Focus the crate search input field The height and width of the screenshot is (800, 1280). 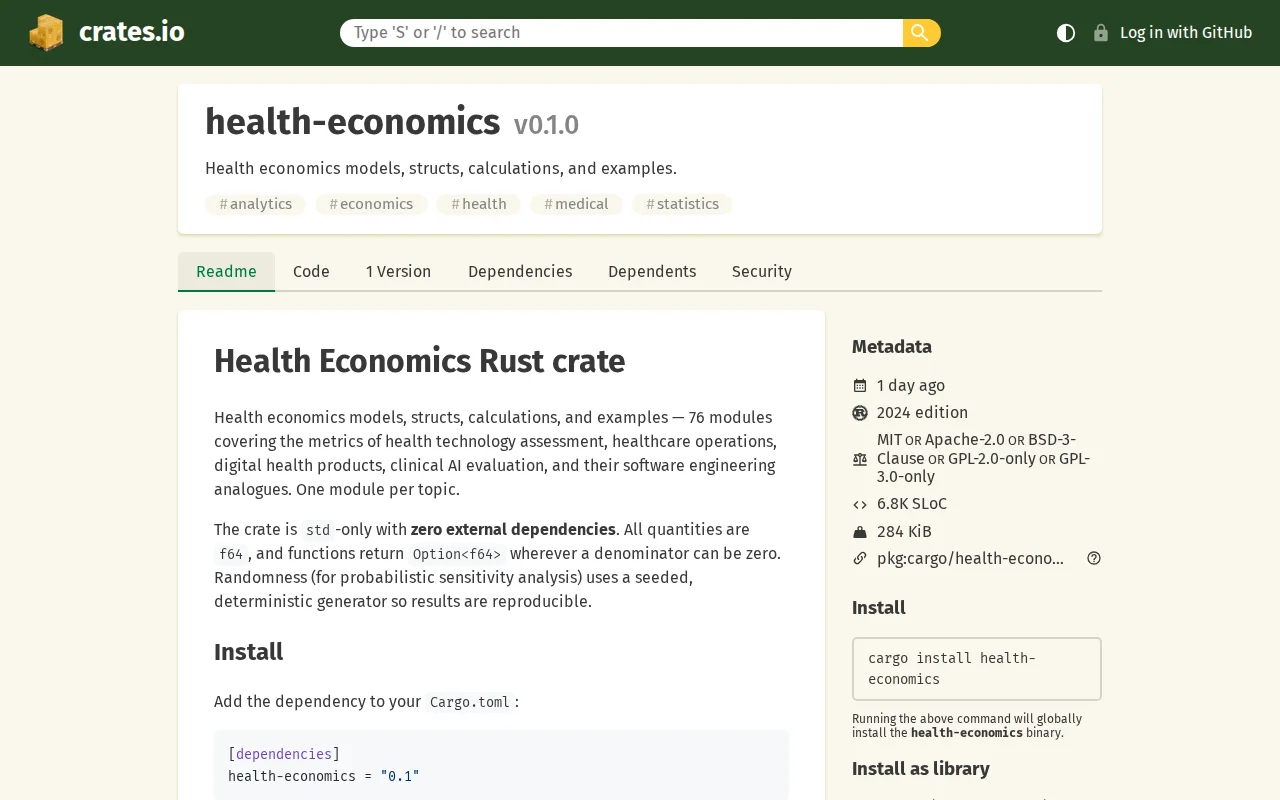coord(621,33)
